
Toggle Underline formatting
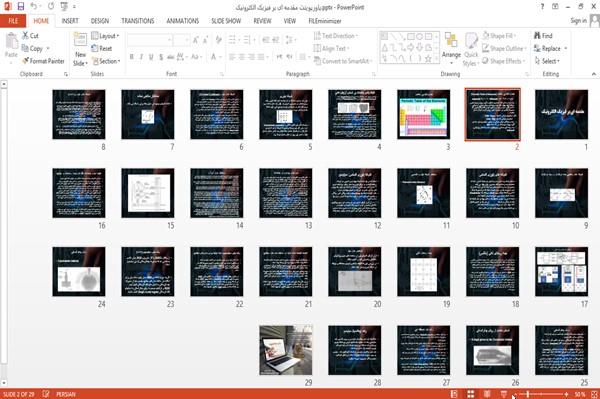click(x=151, y=57)
